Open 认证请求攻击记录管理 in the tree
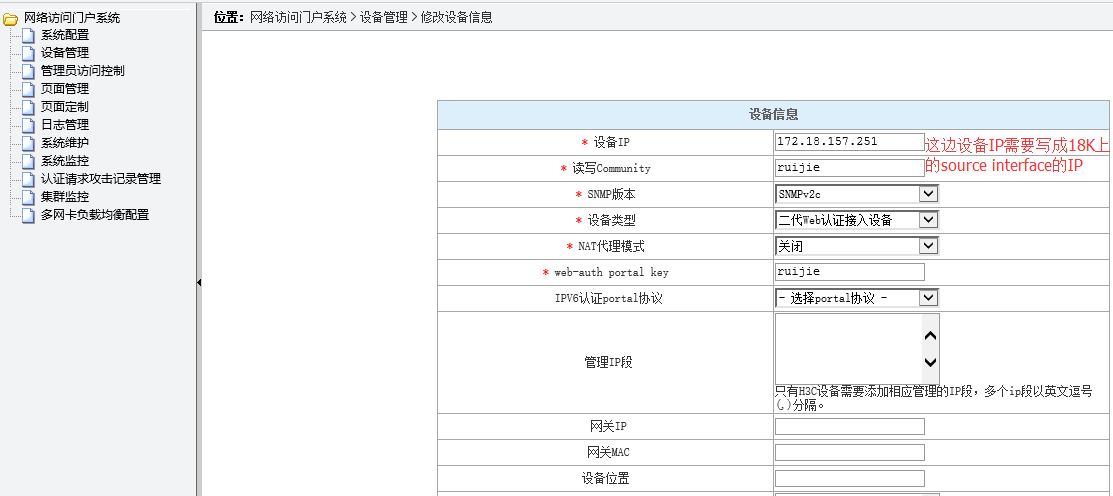The width and height of the screenshot is (1113, 496). [101, 179]
